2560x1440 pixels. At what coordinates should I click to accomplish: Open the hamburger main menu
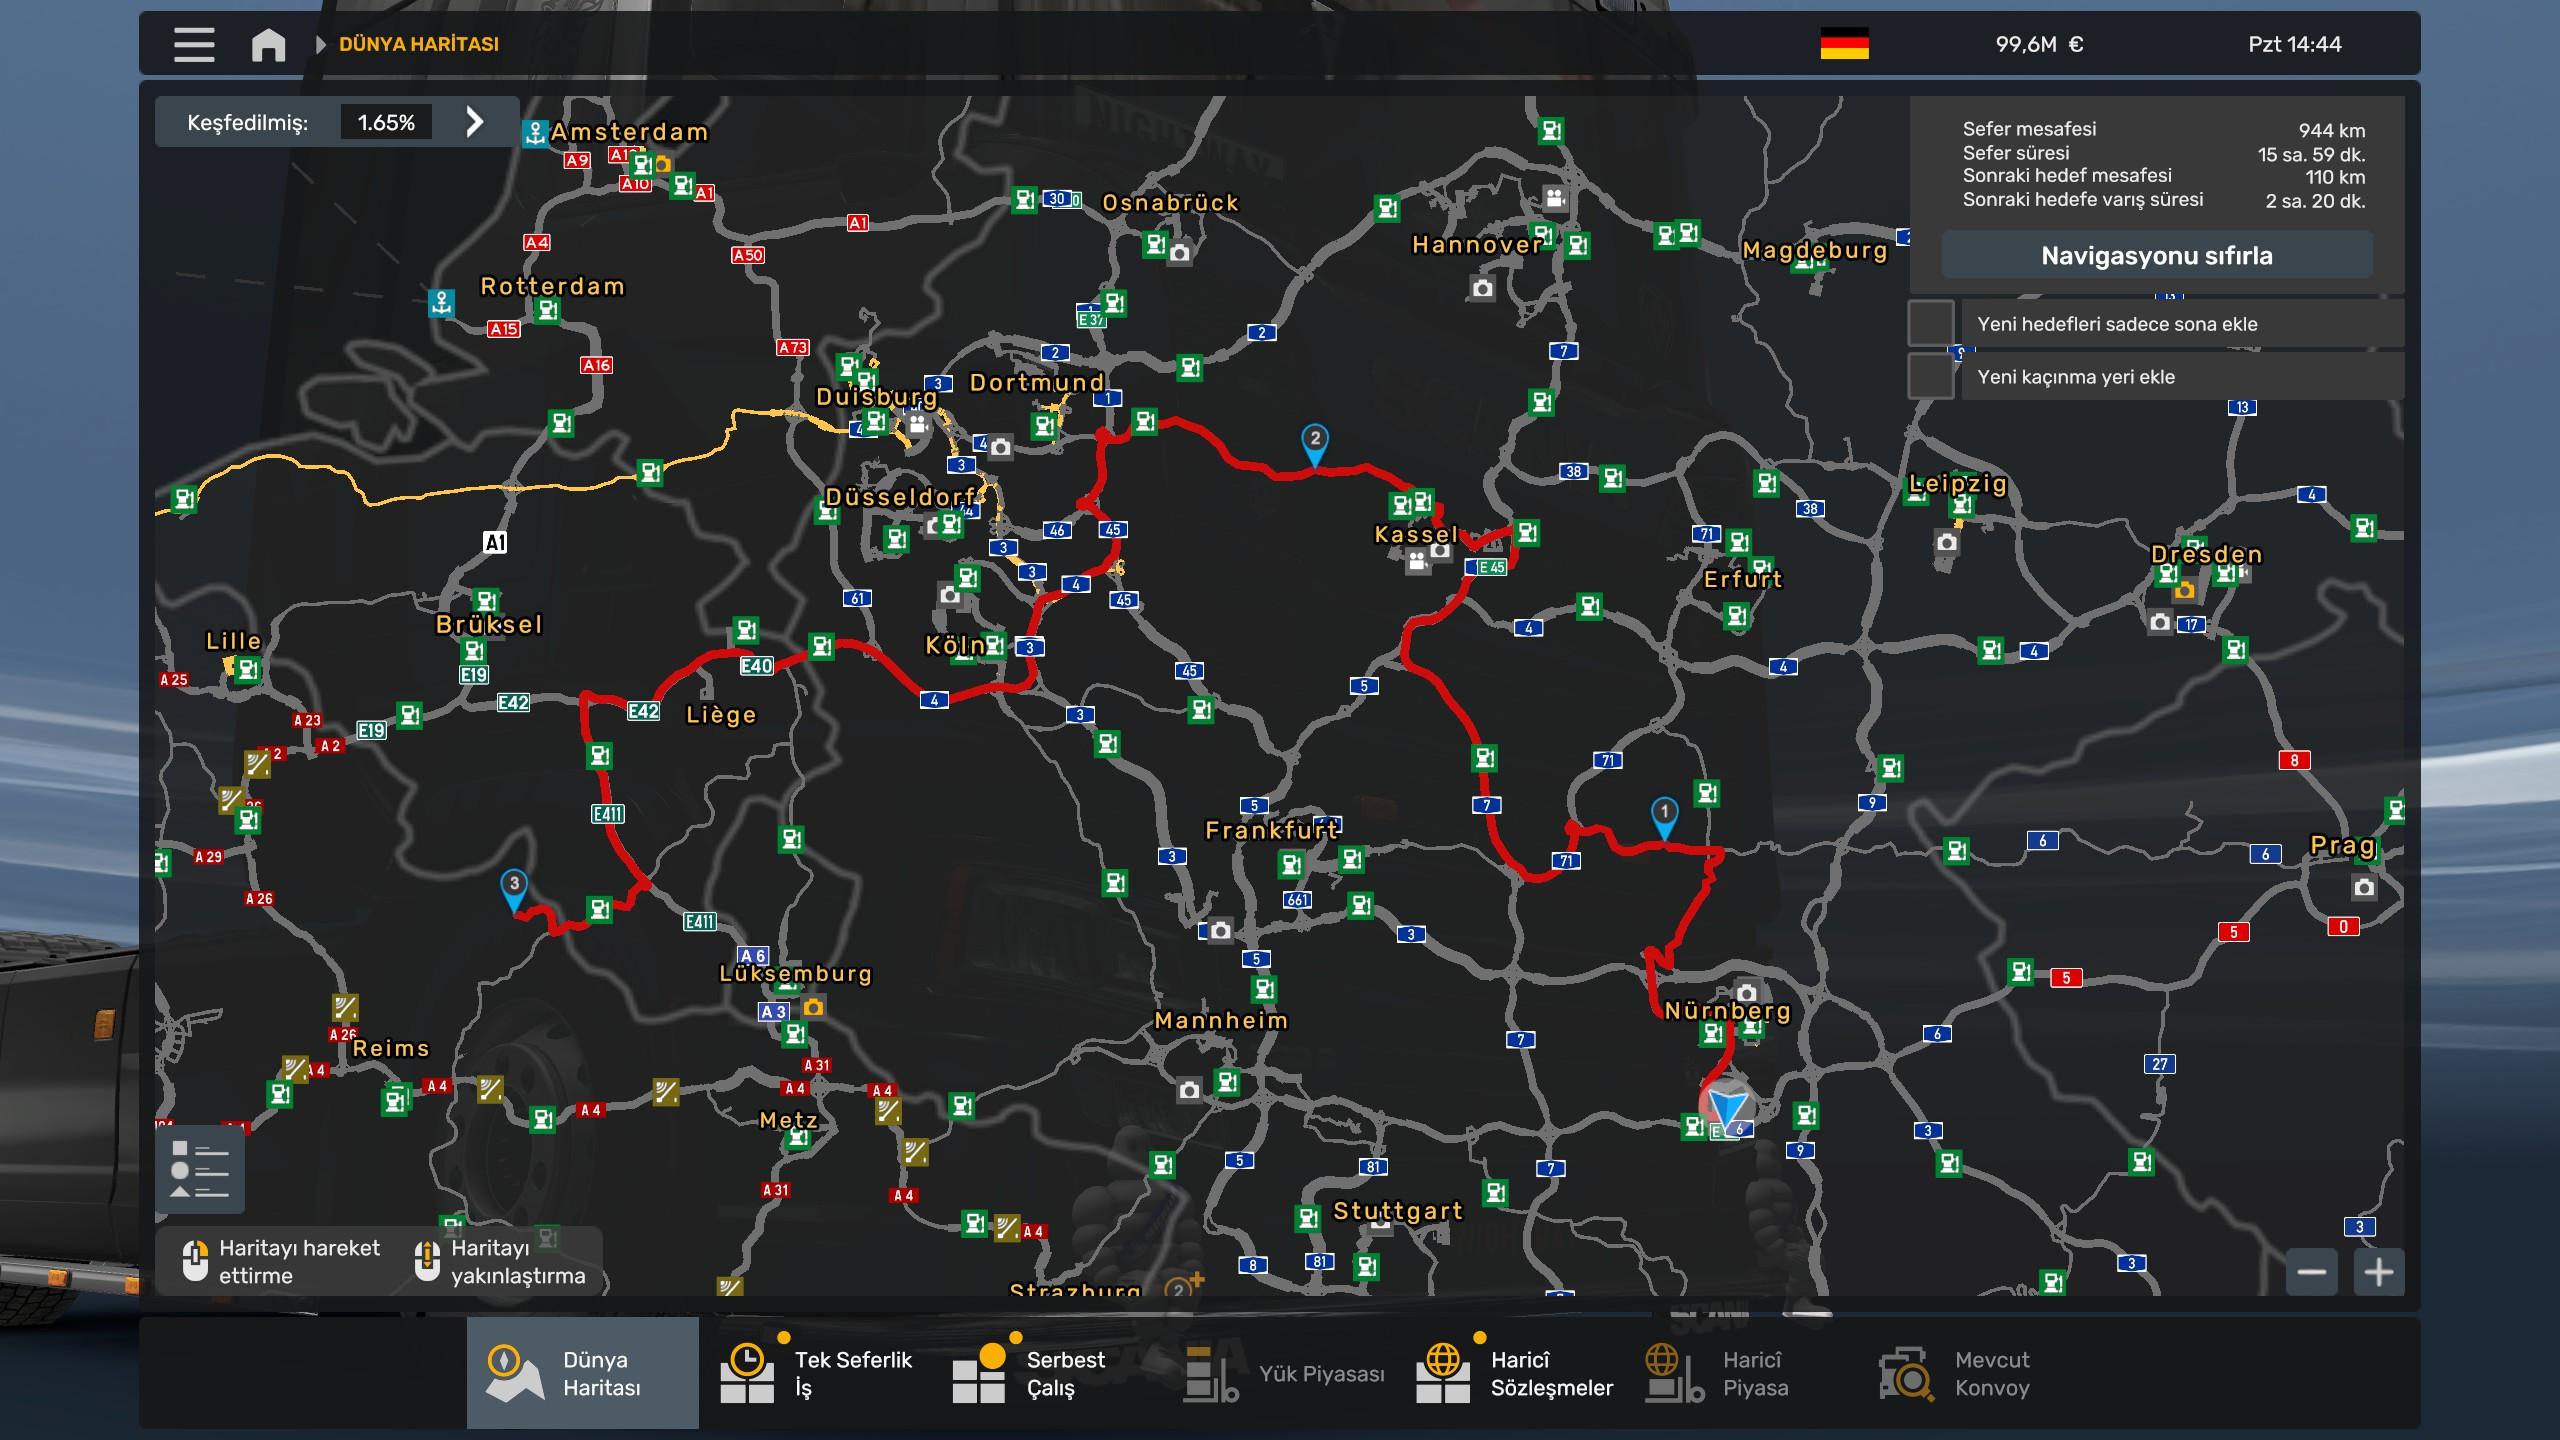point(194,44)
